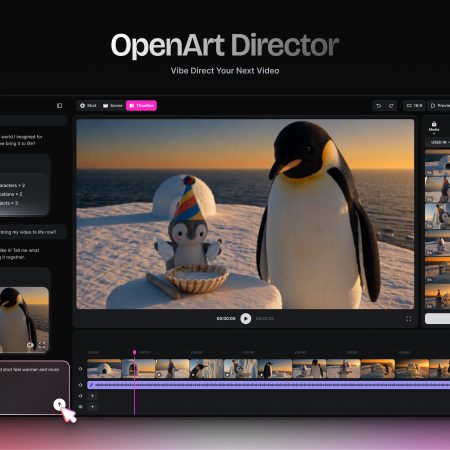Switch to the Scene tab

(x=113, y=106)
